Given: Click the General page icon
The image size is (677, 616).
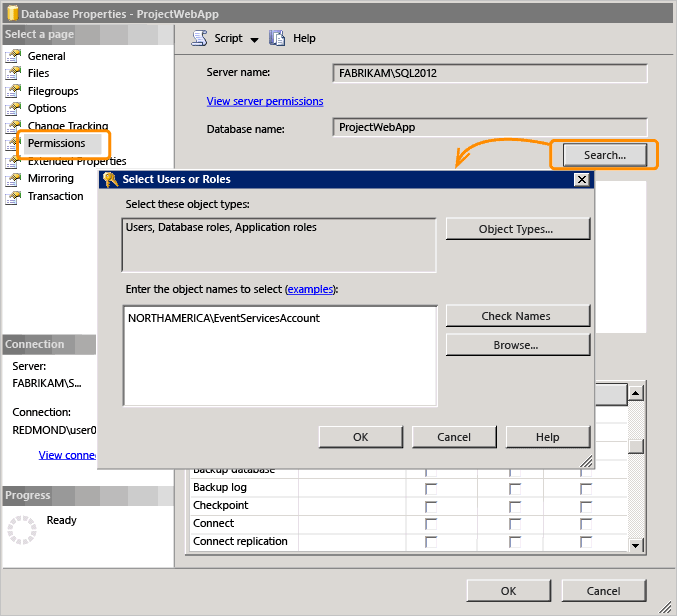Looking at the screenshot, I should (x=13, y=56).
